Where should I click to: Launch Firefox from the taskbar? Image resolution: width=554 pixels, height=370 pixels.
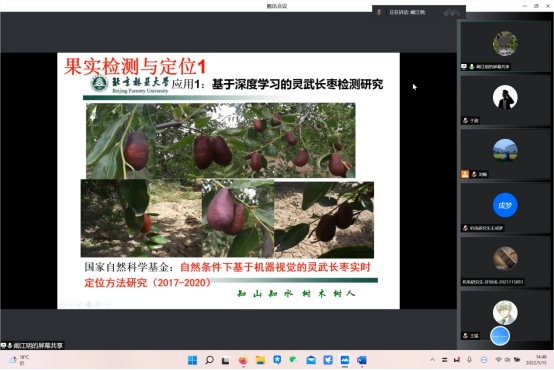click(243, 360)
